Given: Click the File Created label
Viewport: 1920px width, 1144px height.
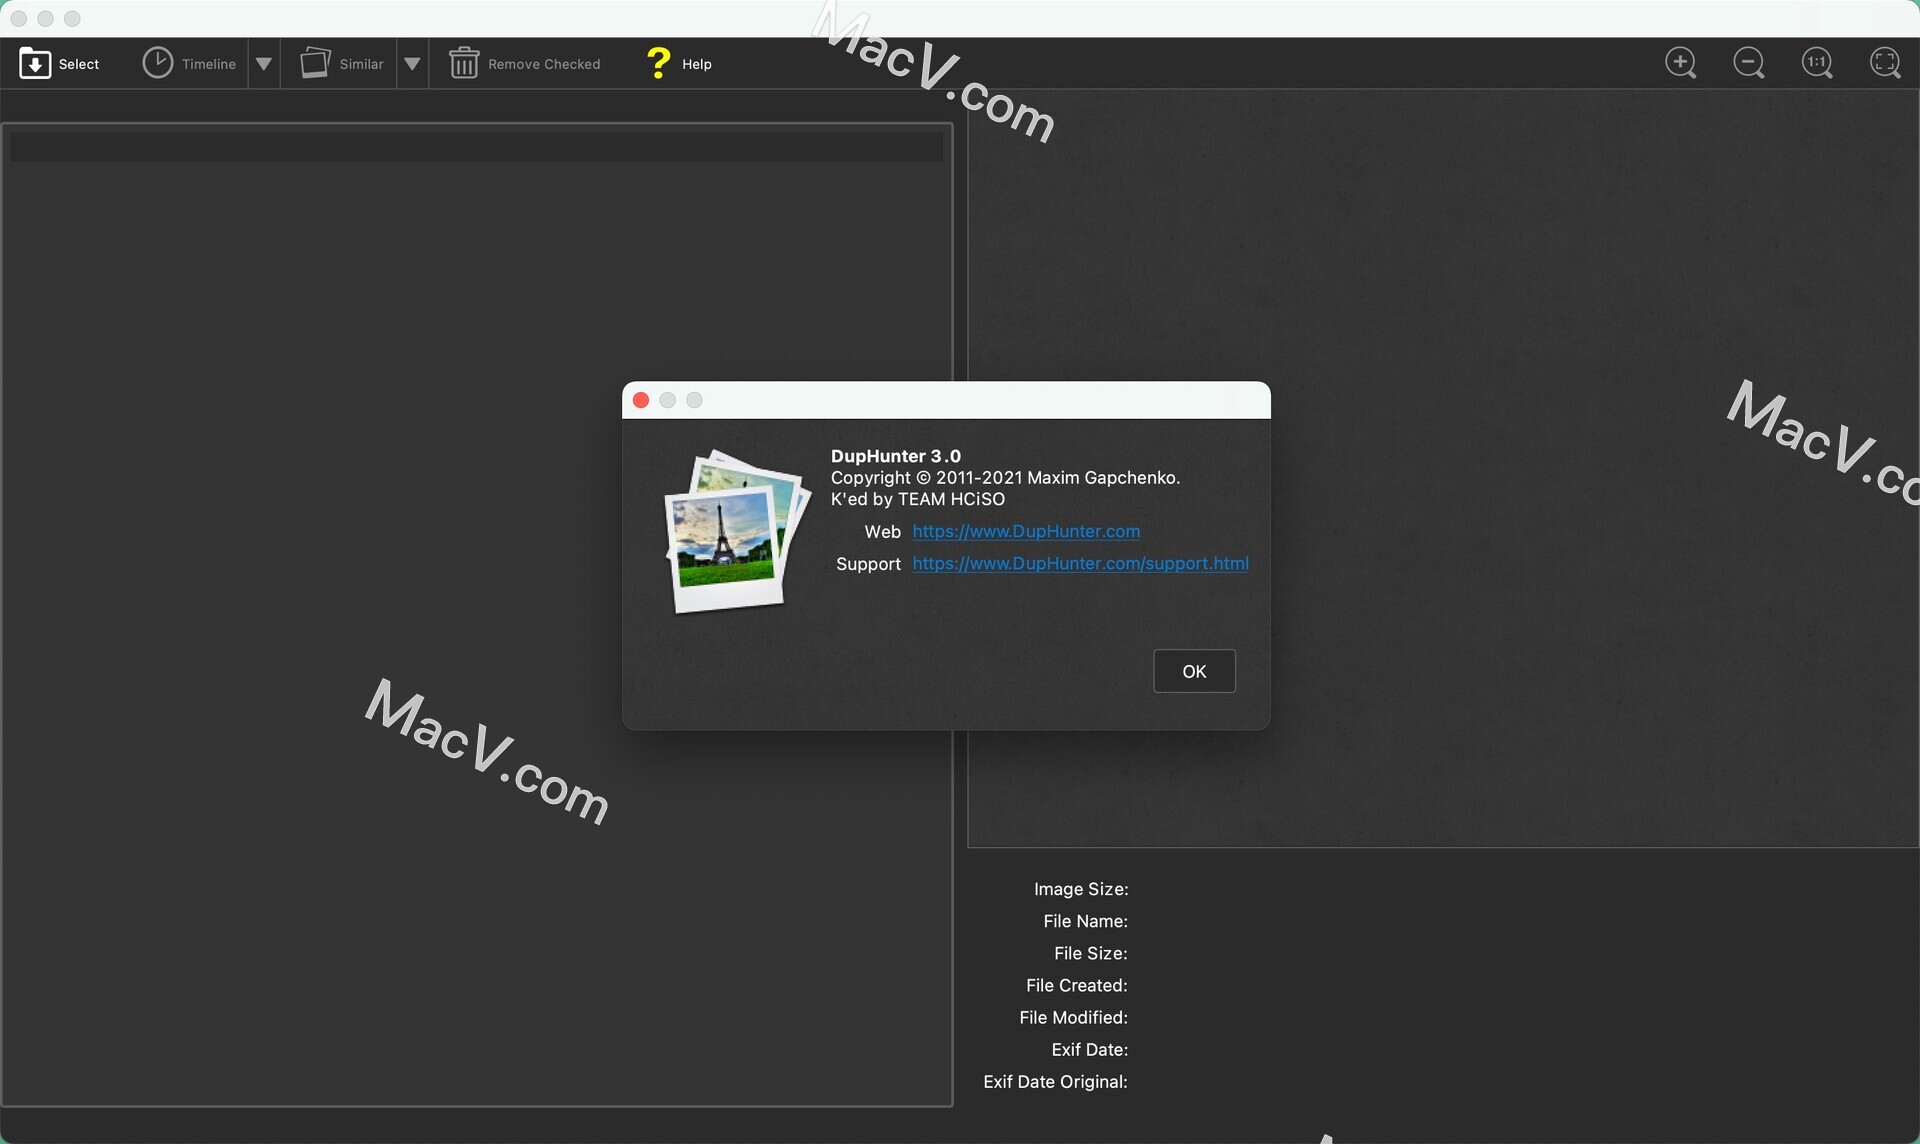Looking at the screenshot, I should click(1076, 985).
